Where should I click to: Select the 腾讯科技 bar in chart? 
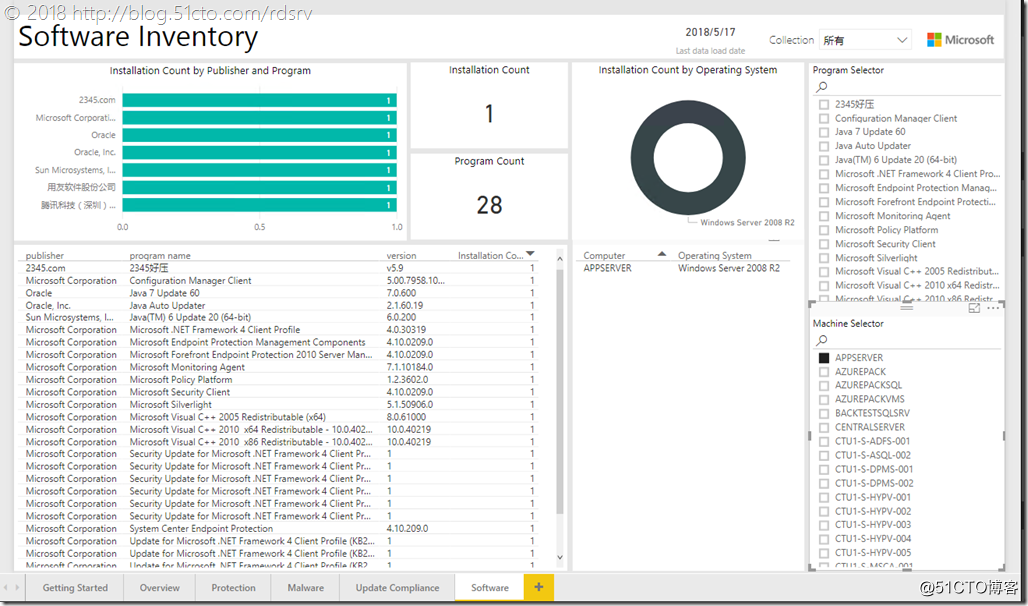click(260, 205)
